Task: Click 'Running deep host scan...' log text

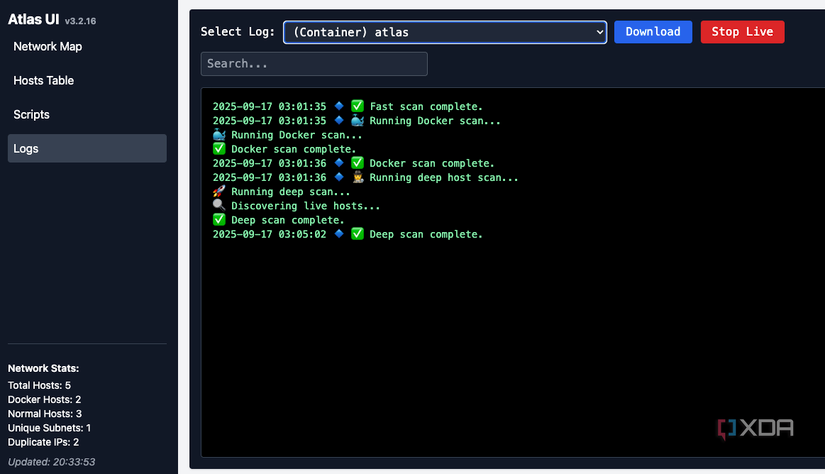Action: click(444, 178)
